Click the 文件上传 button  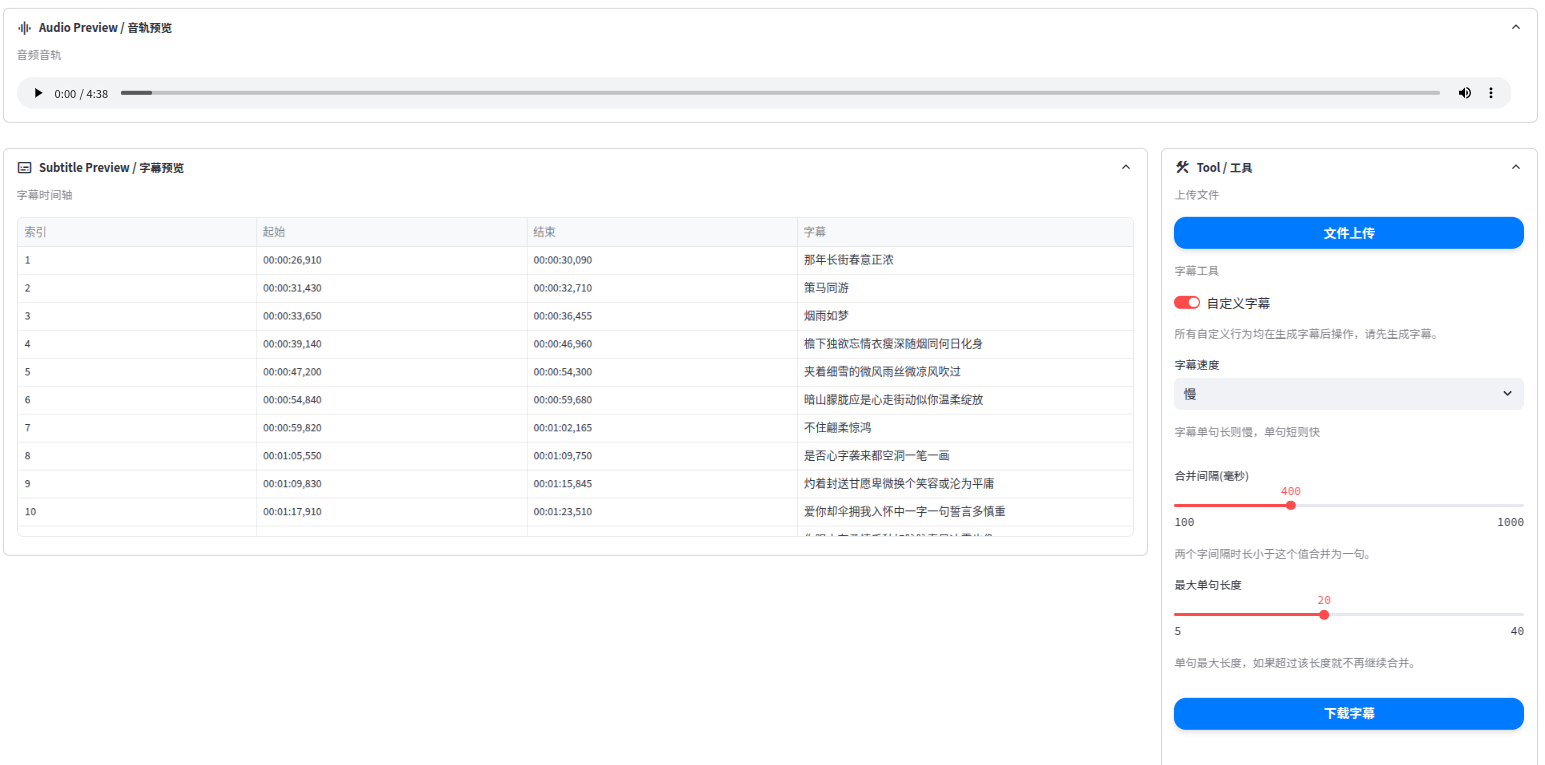1348,233
